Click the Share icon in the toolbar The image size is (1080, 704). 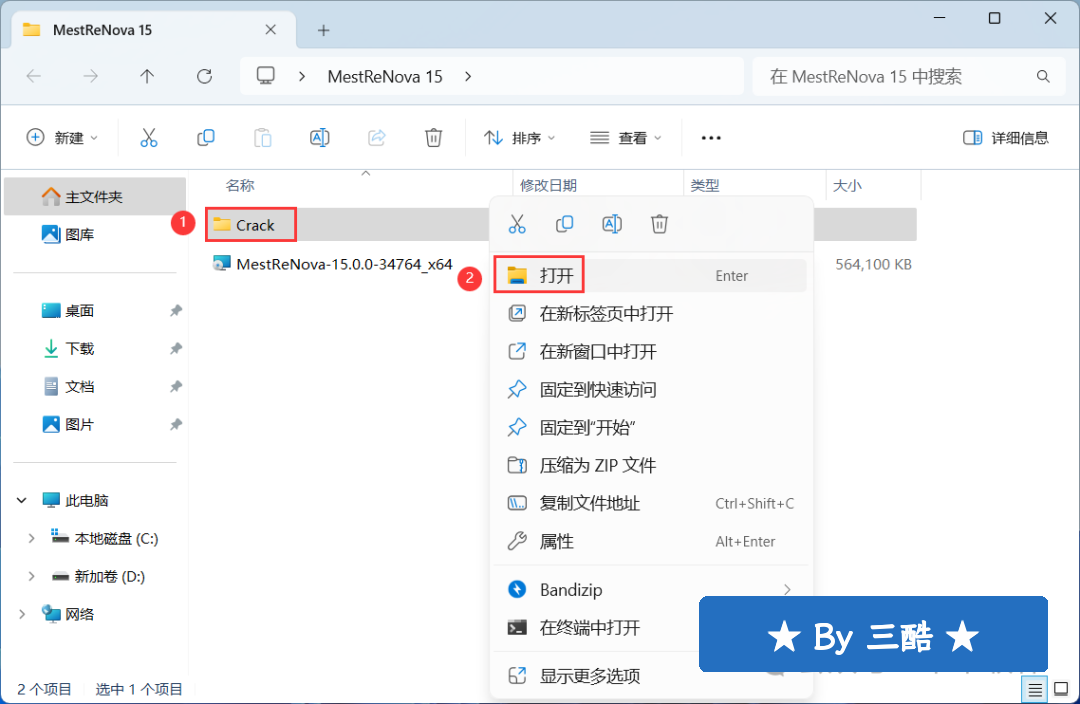(377, 138)
